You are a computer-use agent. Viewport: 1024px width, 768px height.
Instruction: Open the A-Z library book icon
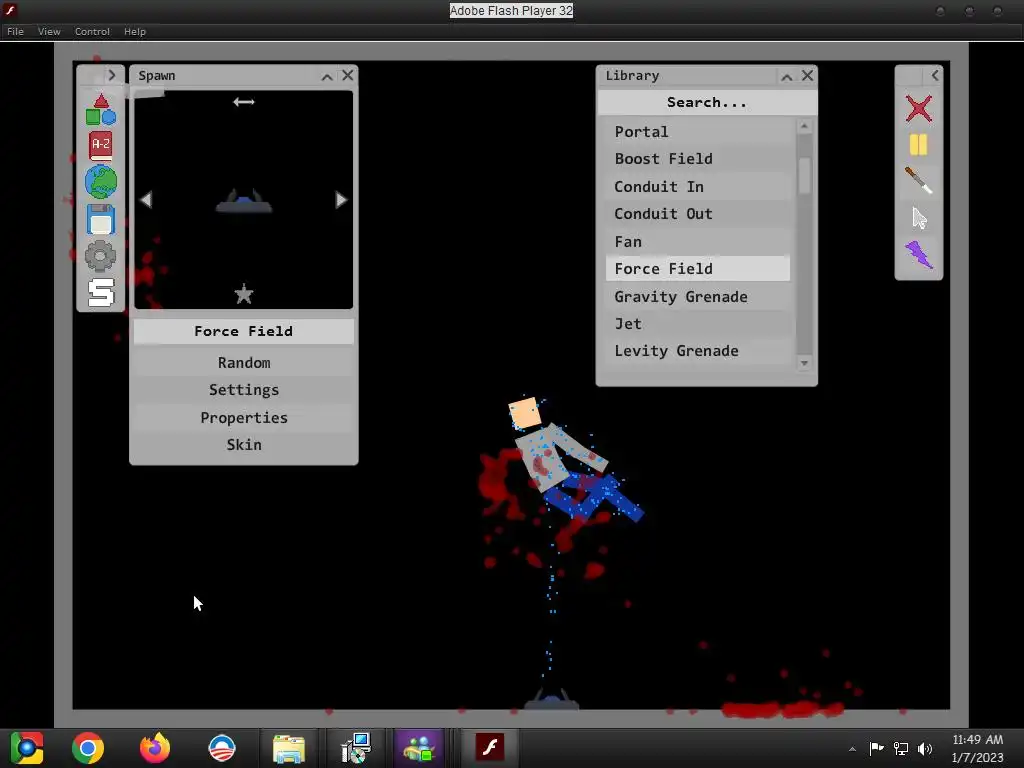click(x=101, y=146)
